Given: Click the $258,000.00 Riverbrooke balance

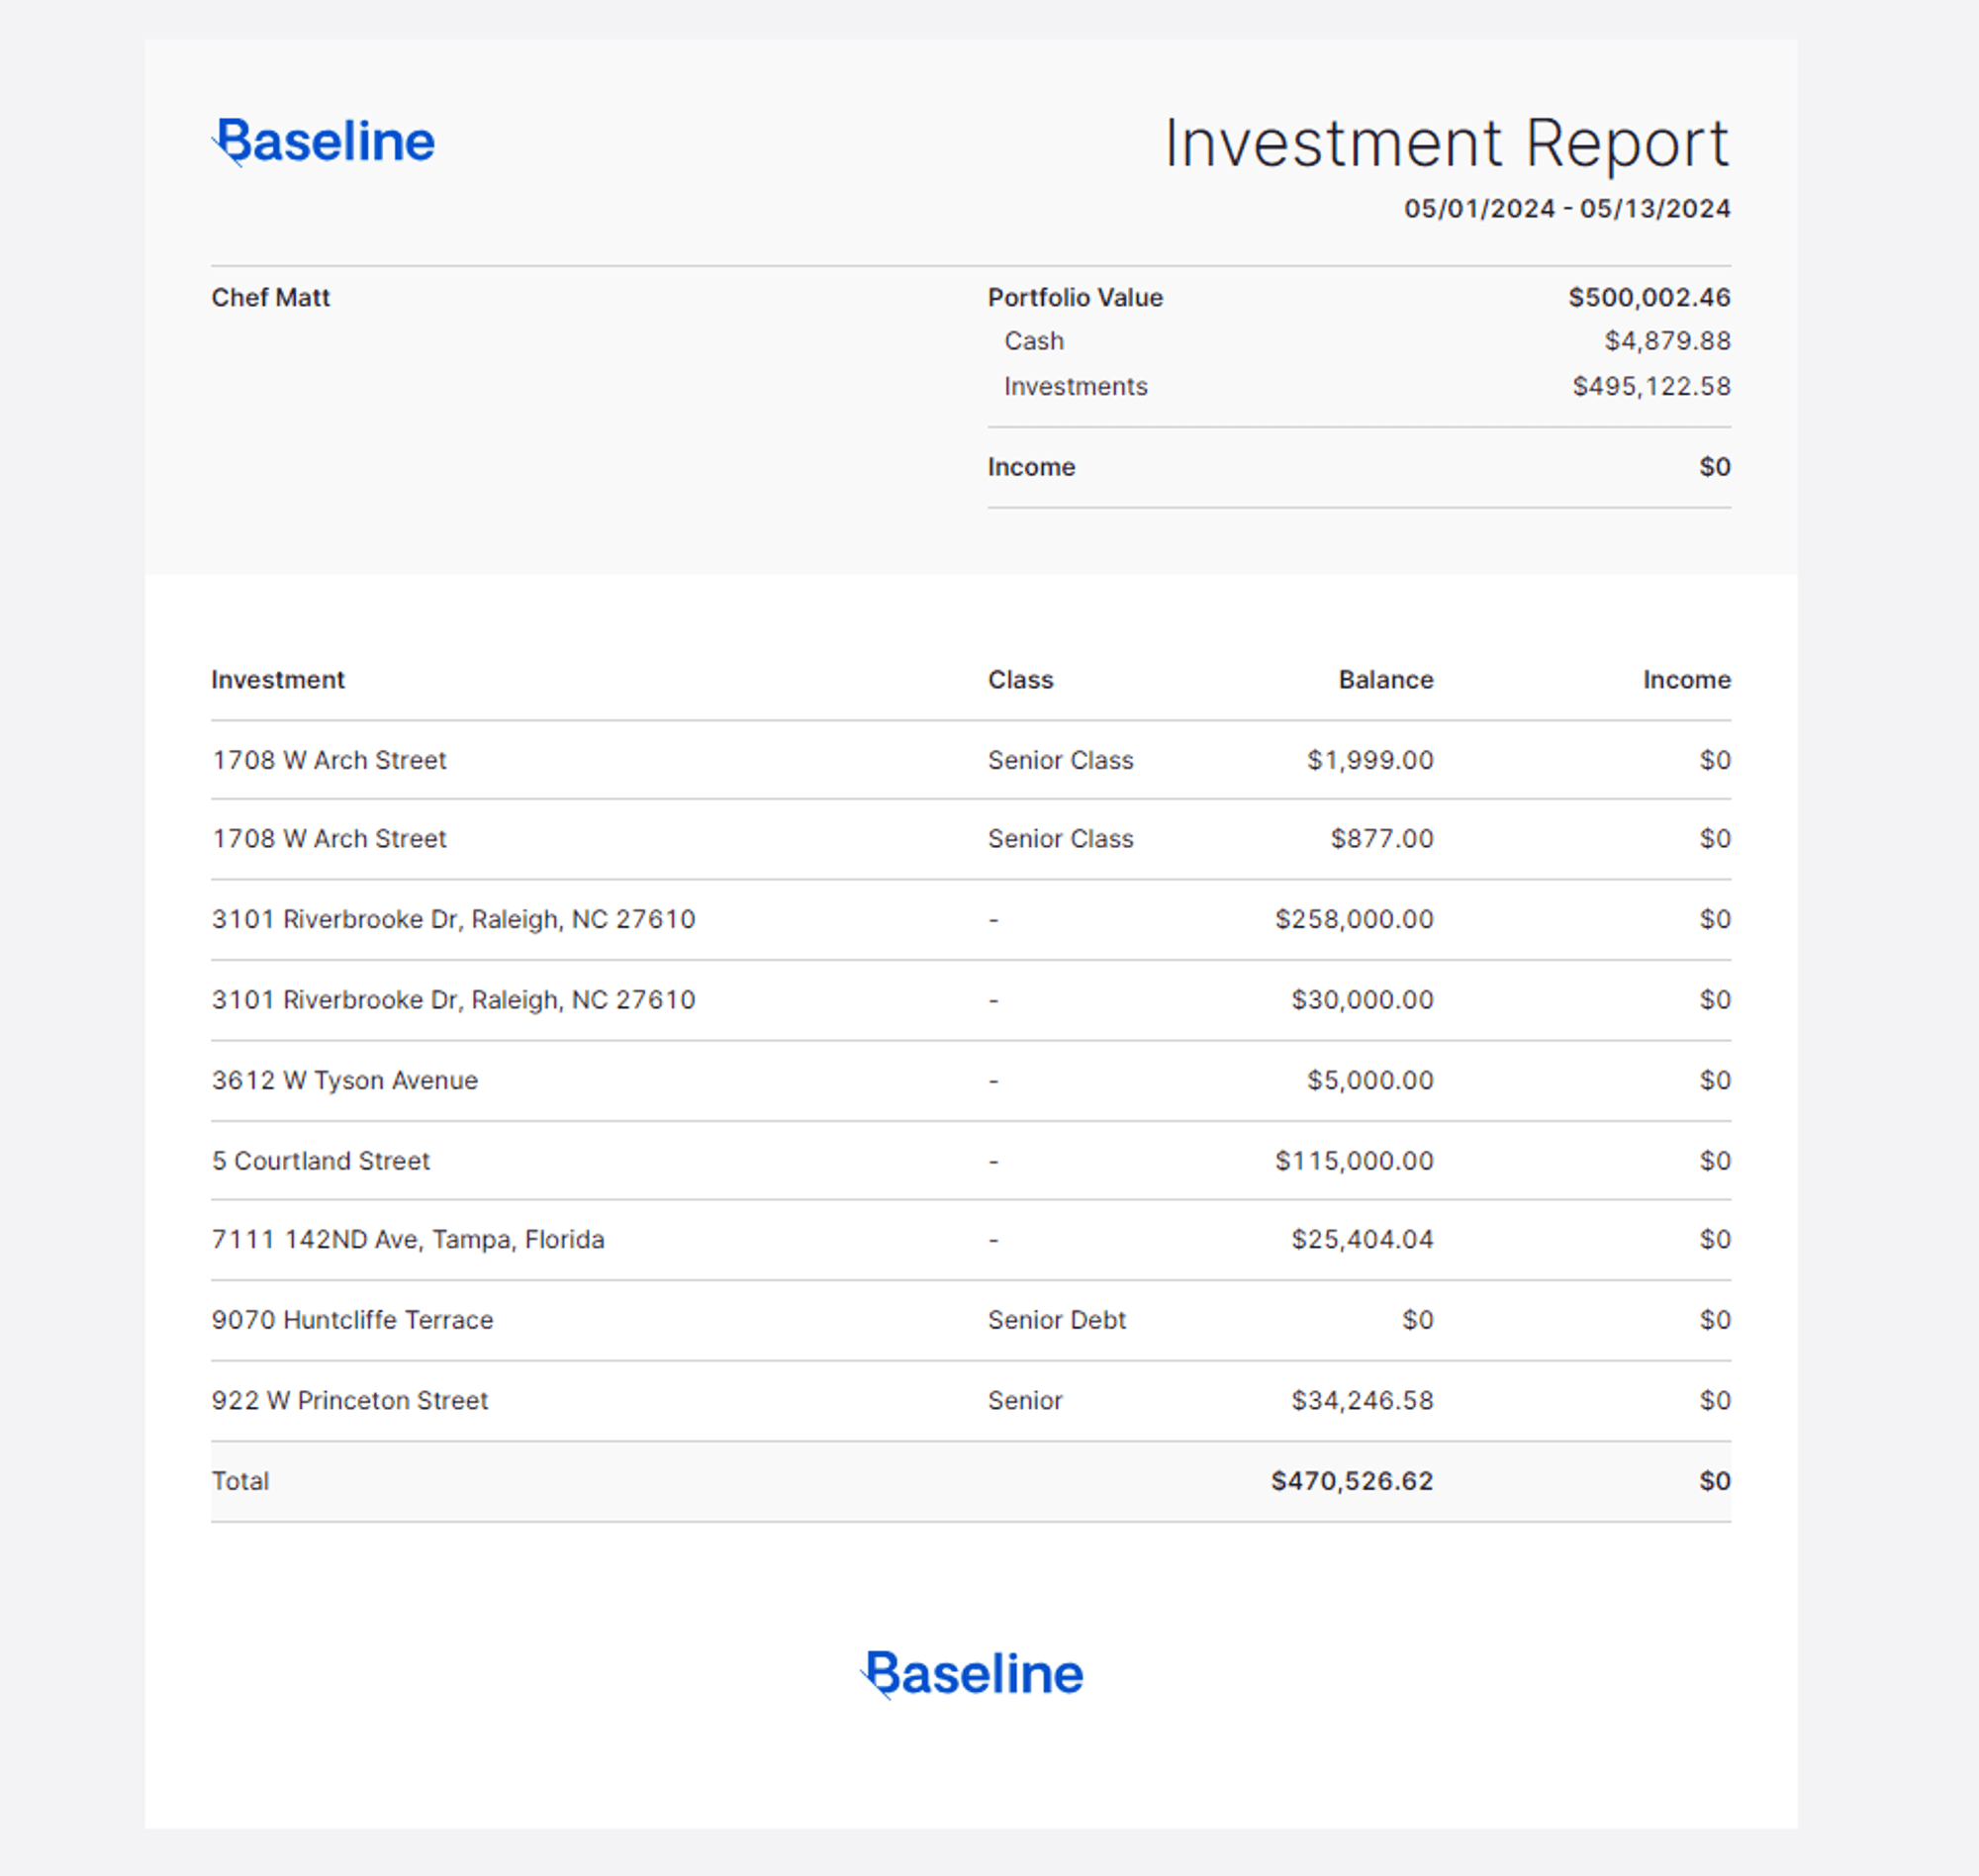Looking at the screenshot, I should click(1353, 919).
